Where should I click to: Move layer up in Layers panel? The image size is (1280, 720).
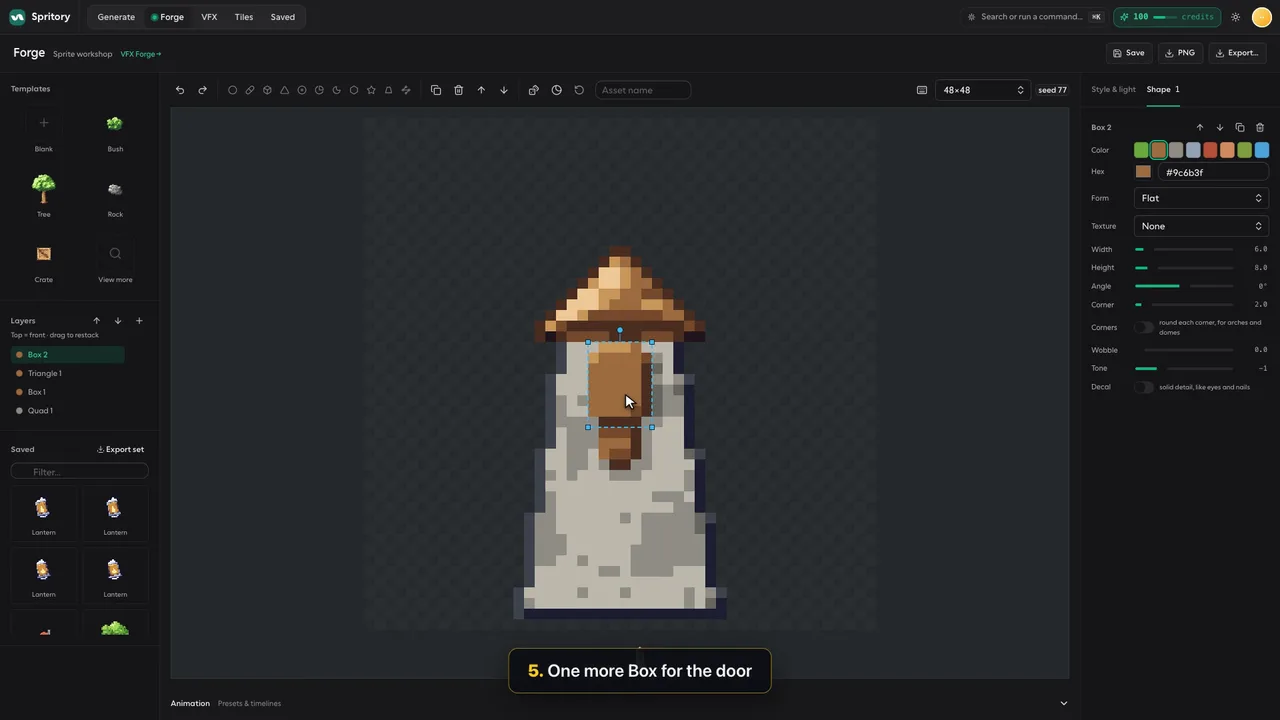(97, 321)
